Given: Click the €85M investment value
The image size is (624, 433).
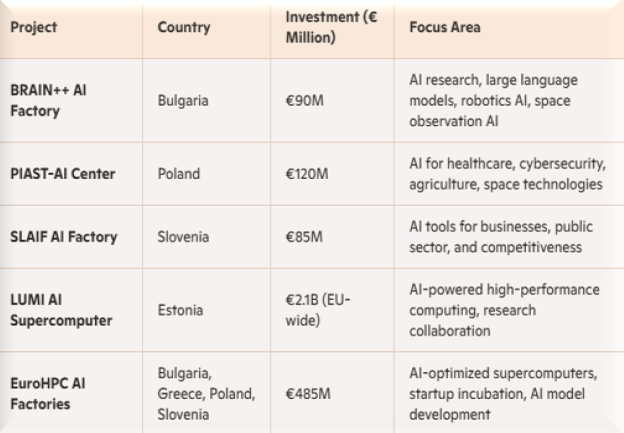Looking at the screenshot, I should point(305,237).
